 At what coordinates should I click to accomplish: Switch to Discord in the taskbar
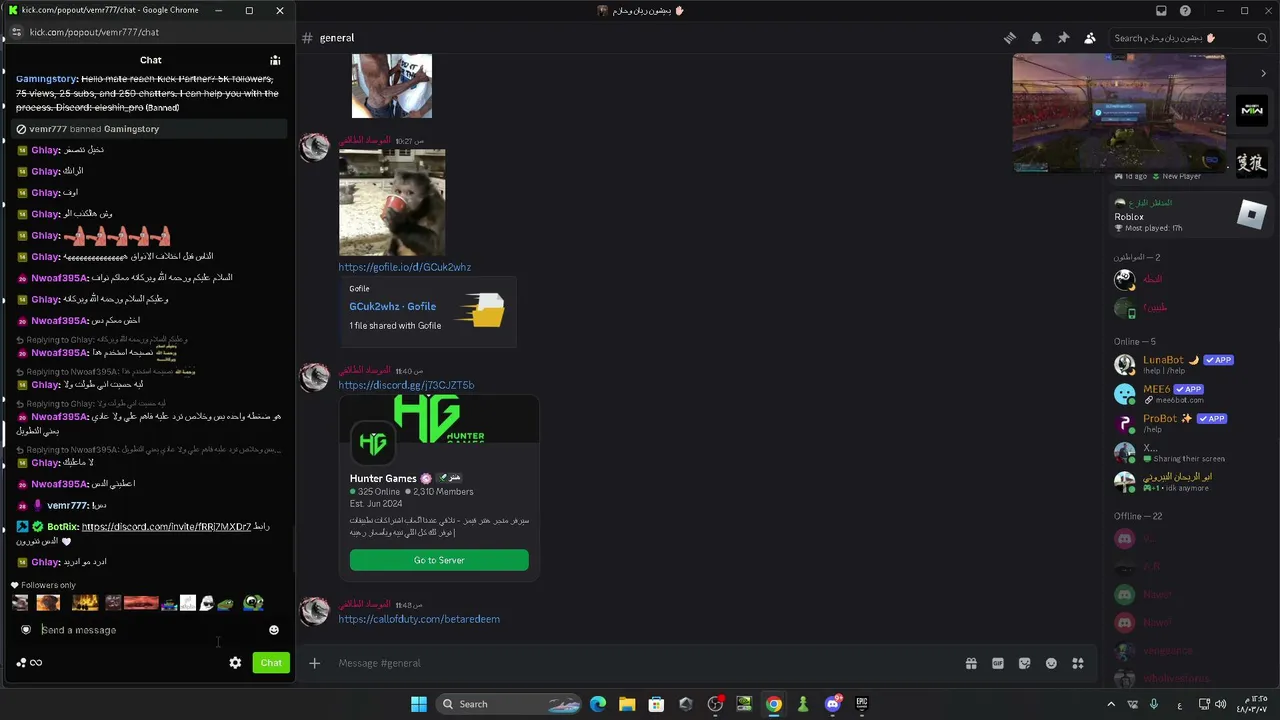coord(833,704)
